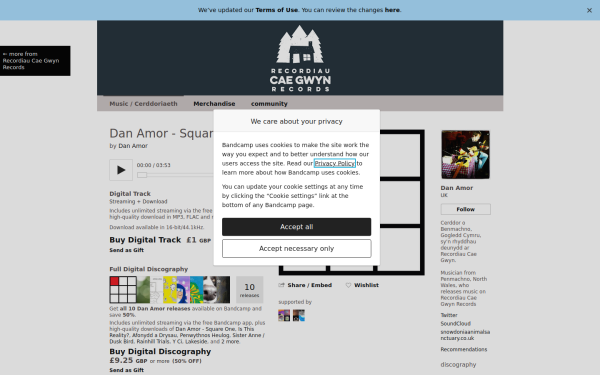
Task: Open the Share / Embed option
Action: point(305,285)
